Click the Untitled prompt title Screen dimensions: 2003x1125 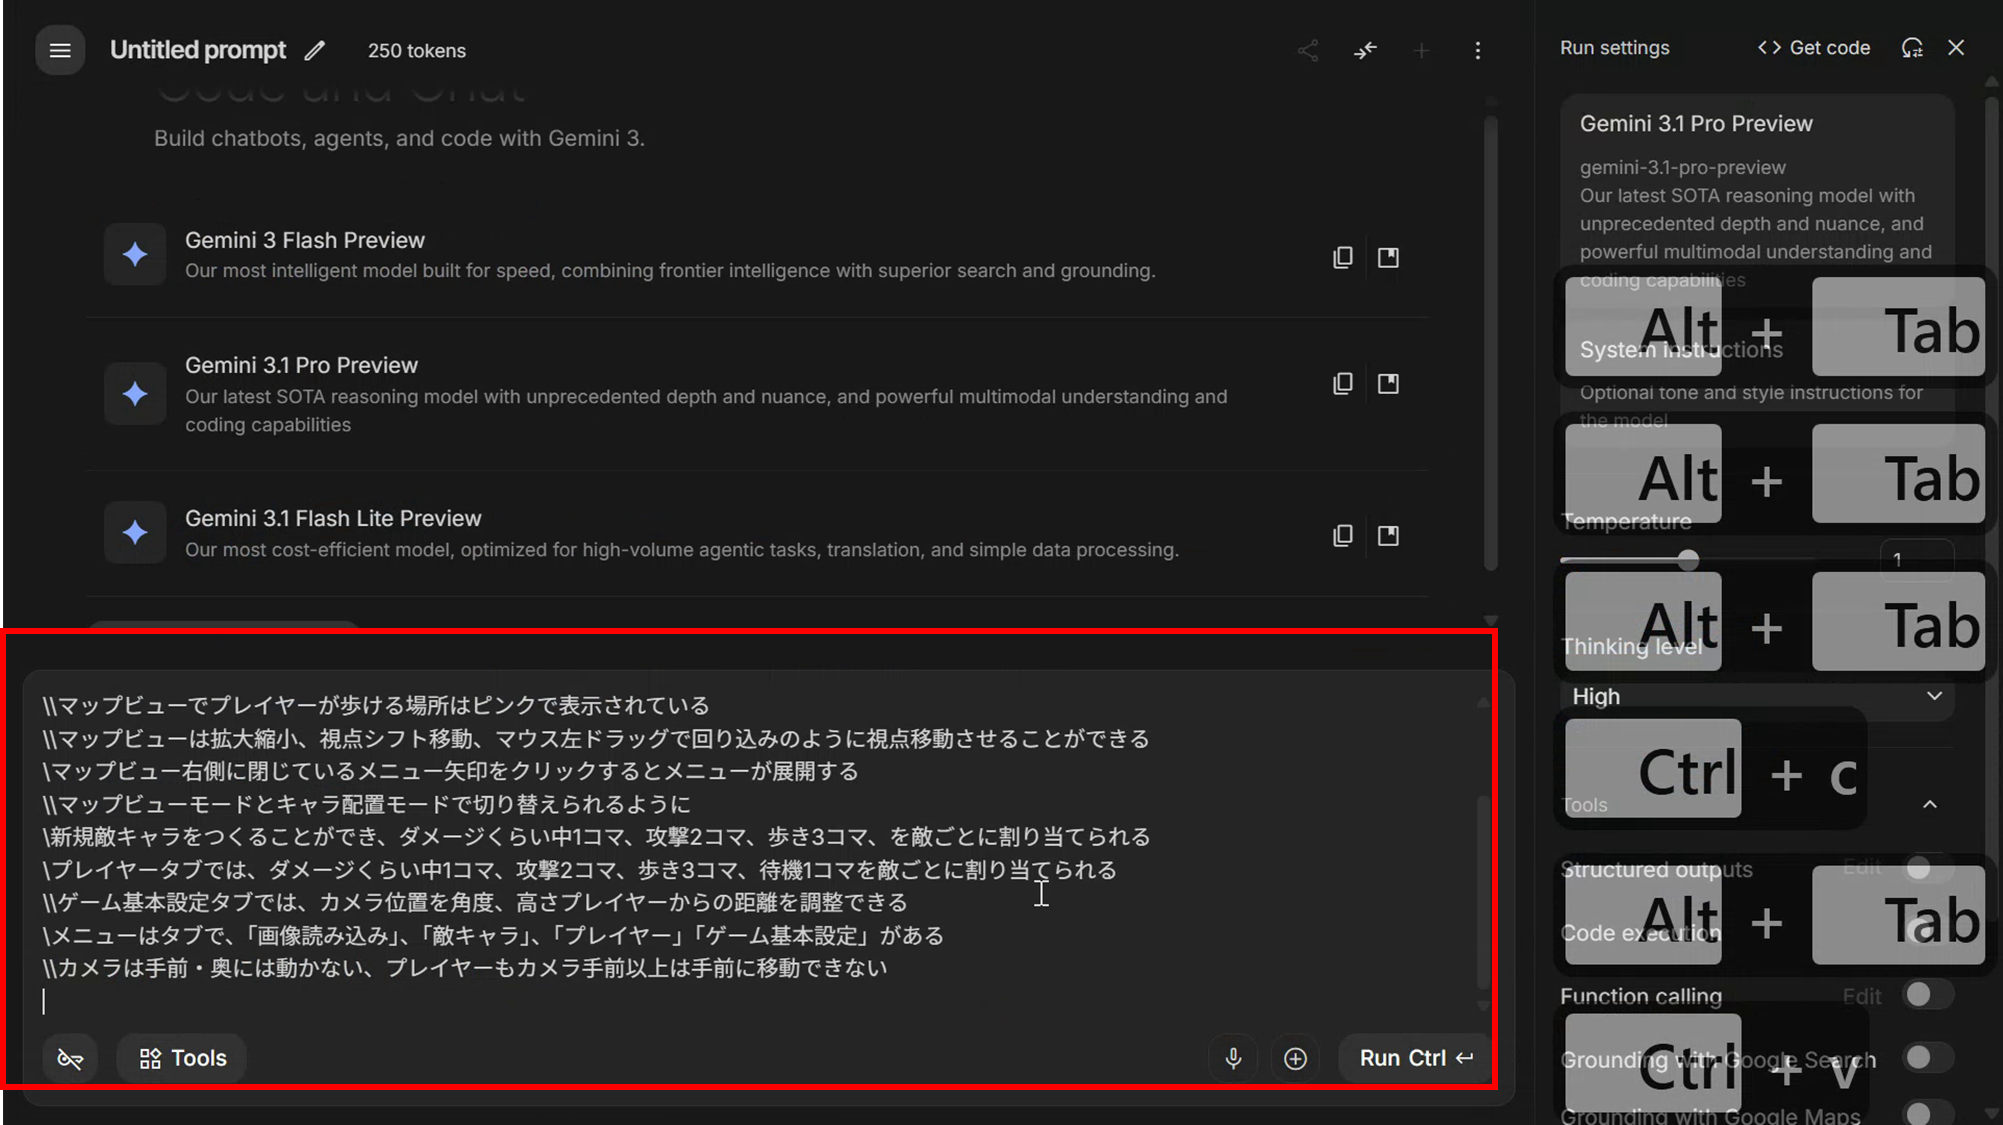click(x=198, y=50)
